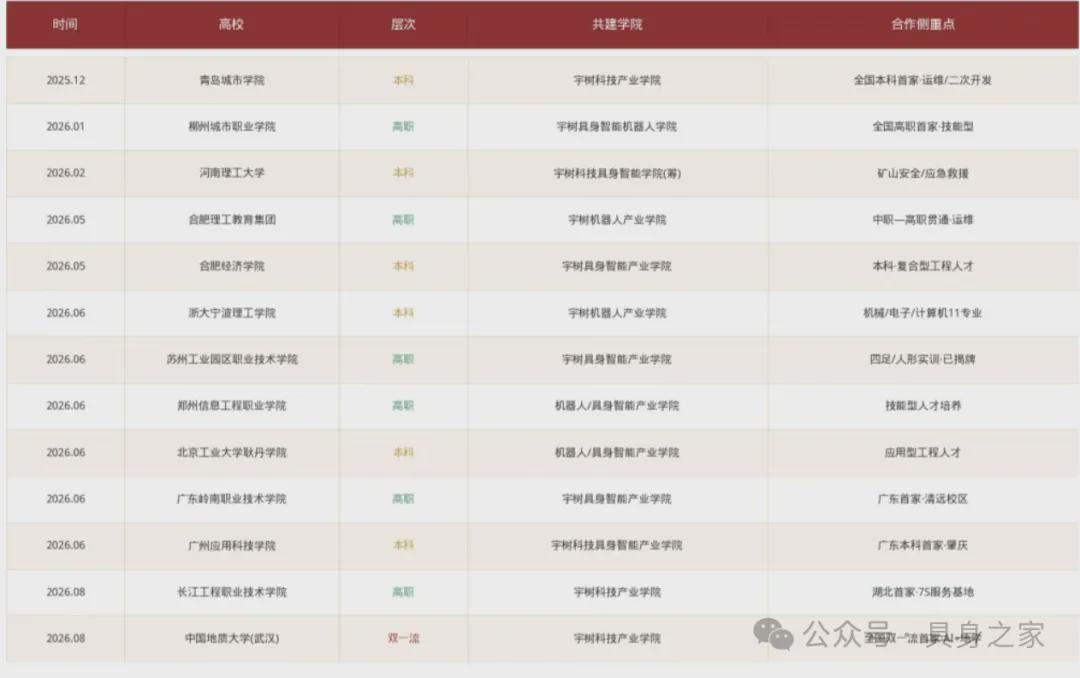This screenshot has width=1080, height=678.
Task: Select the 2026.01 date cell
Action: point(65,127)
